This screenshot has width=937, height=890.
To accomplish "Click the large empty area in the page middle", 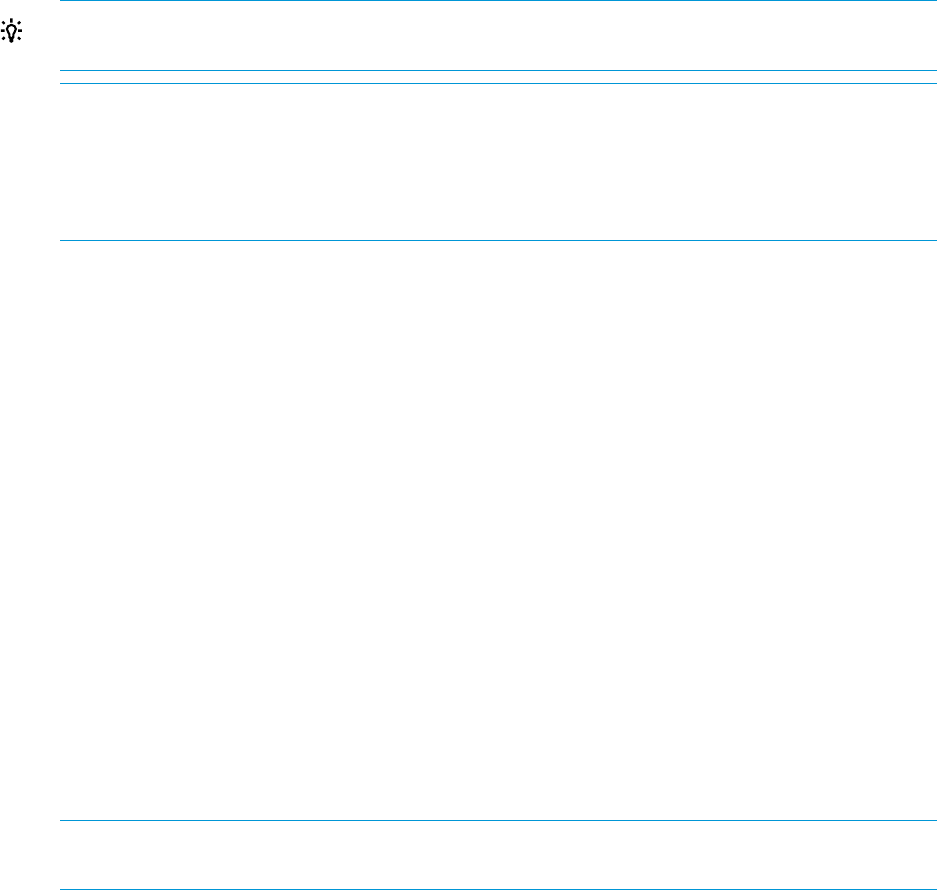I will click(x=498, y=530).
